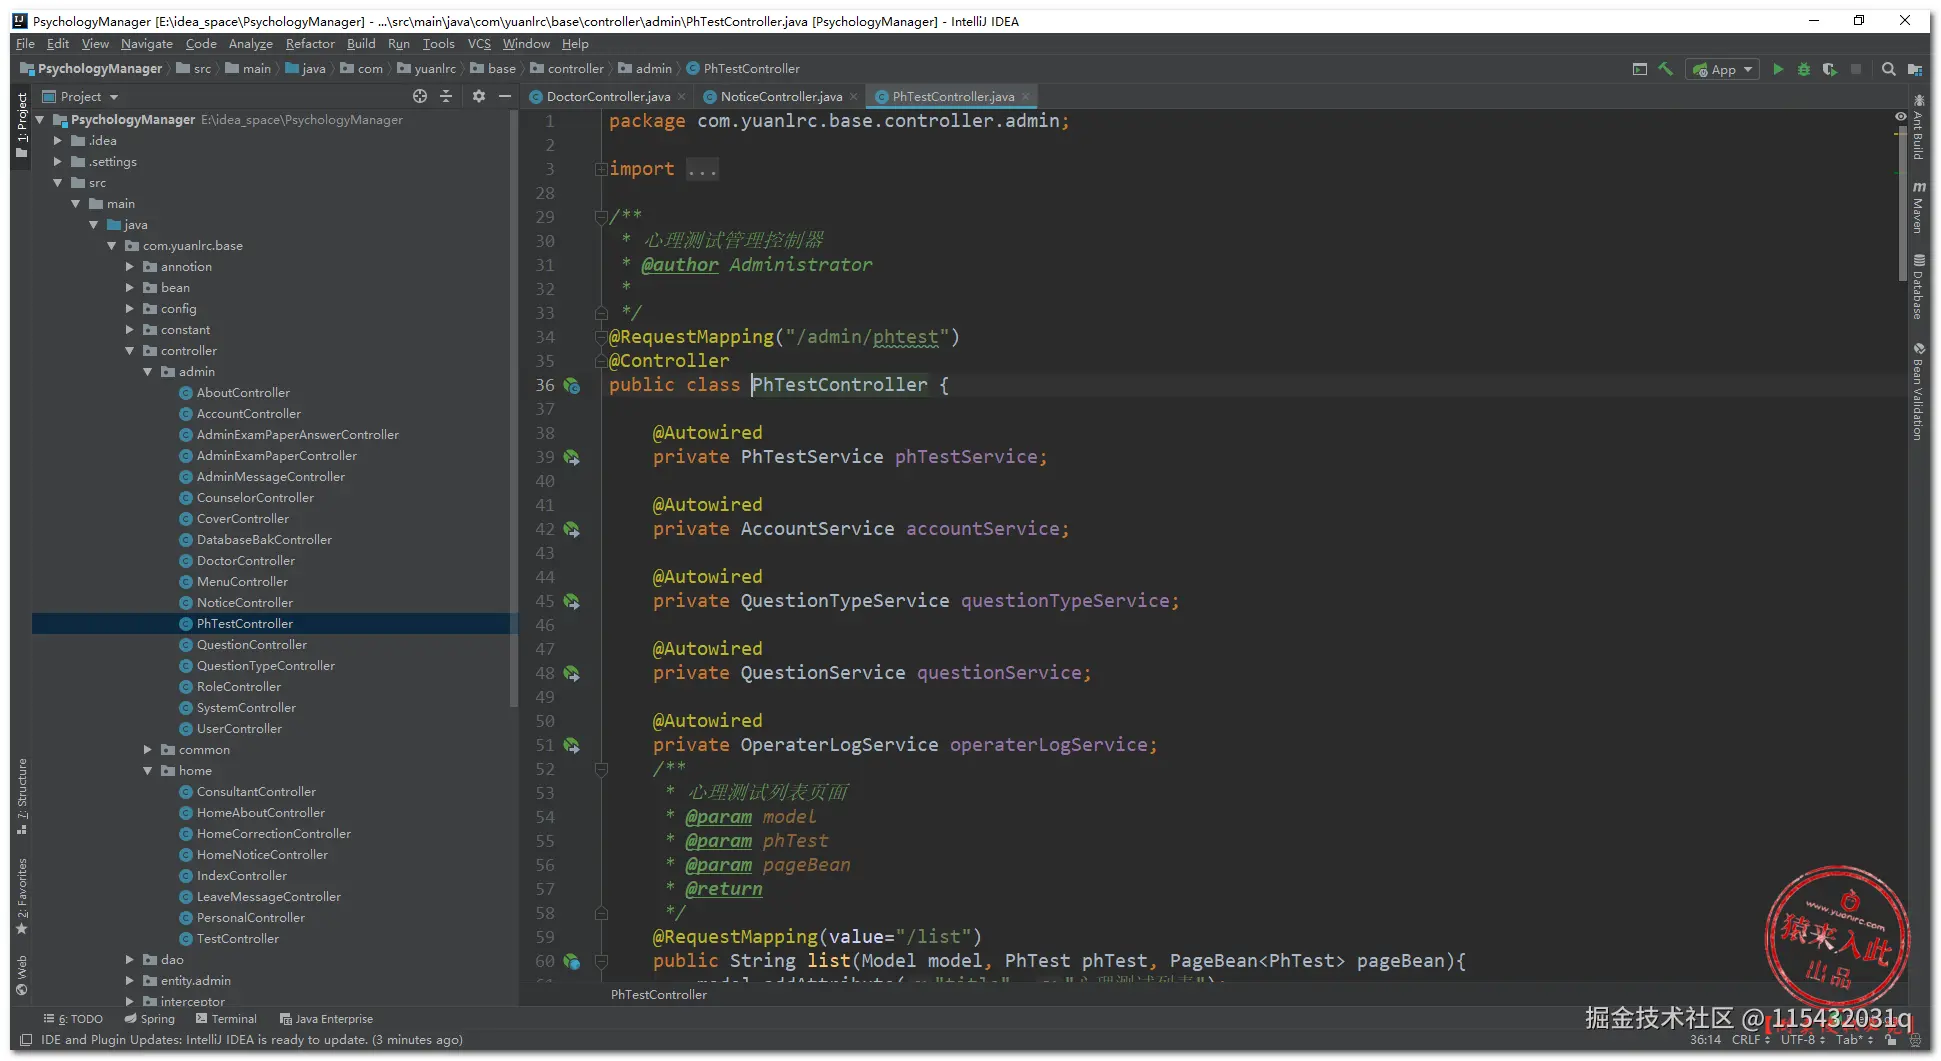Start the Debug bug icon
The image size is (1941, 1061).
coord(1804,69)
